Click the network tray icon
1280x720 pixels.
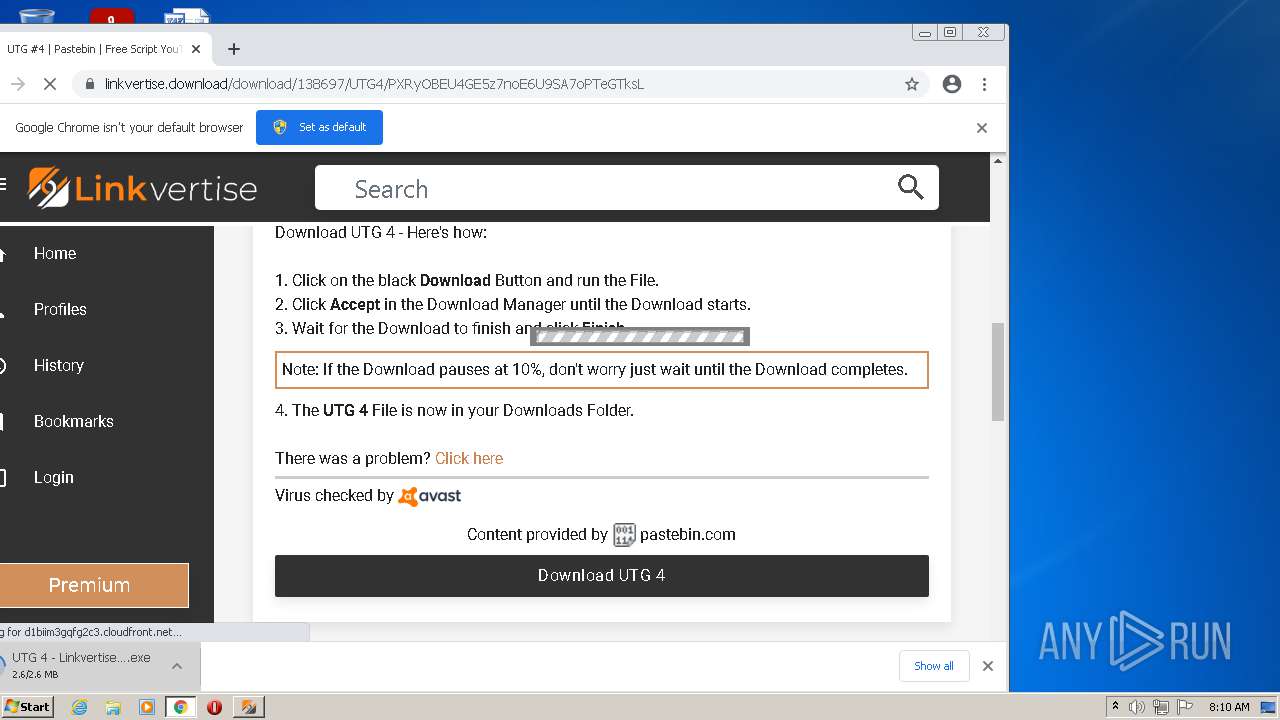click(1160, 707)
